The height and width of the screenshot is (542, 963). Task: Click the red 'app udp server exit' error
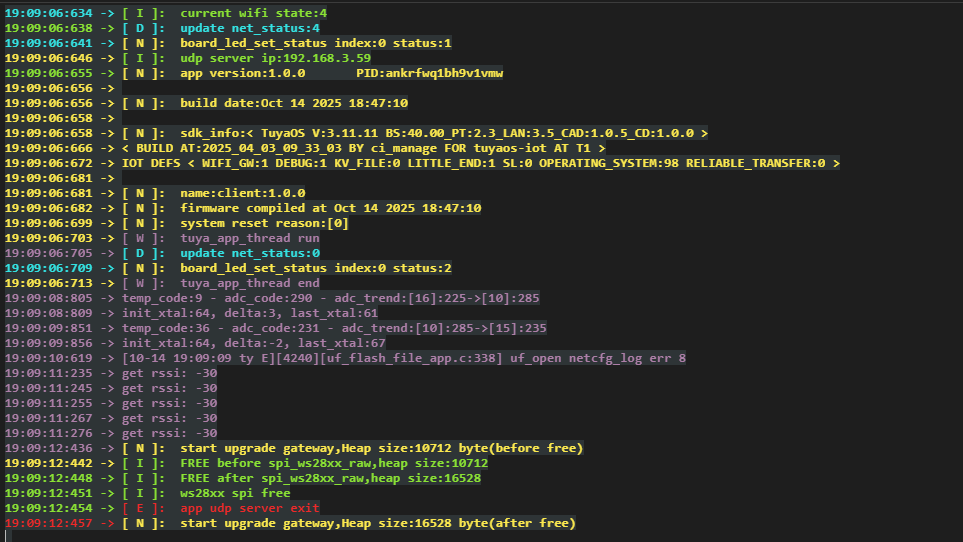pos(249,508)
